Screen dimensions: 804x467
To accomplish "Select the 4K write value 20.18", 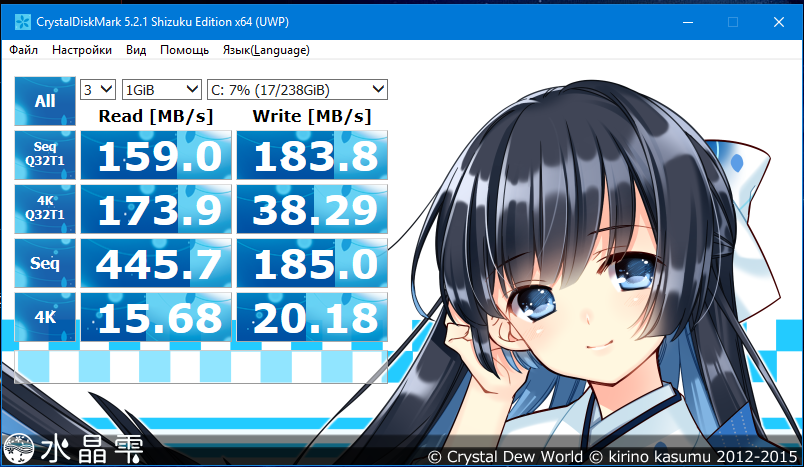I will pyautogui.click(x=312, y=317).
